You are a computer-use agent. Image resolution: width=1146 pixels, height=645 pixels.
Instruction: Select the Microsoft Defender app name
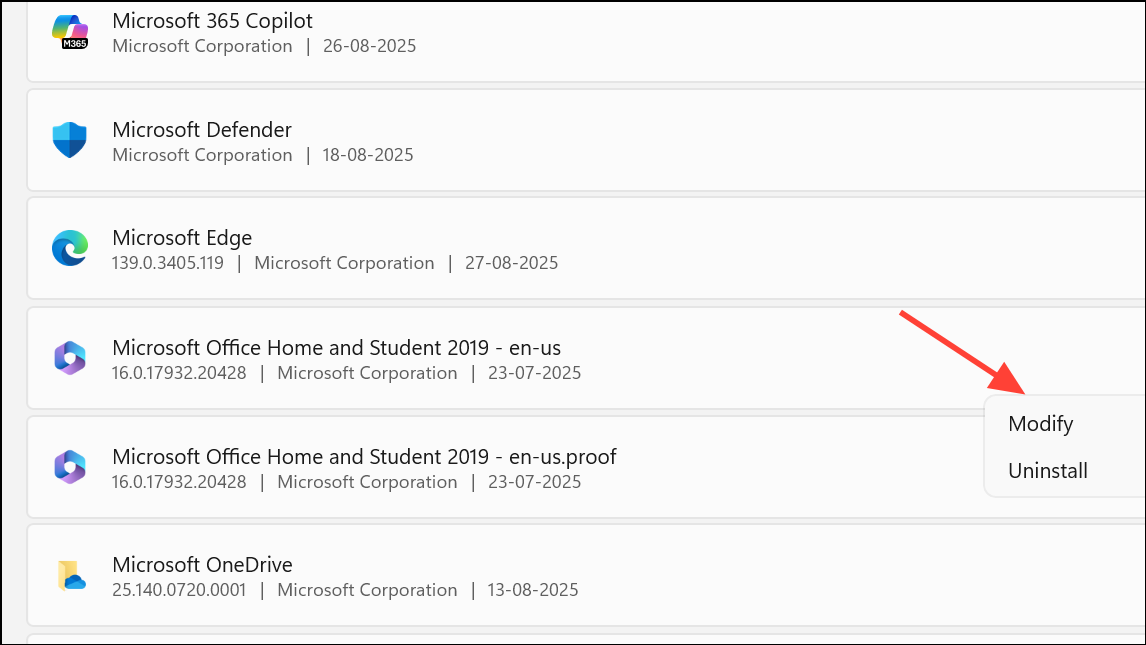point(202,130)
